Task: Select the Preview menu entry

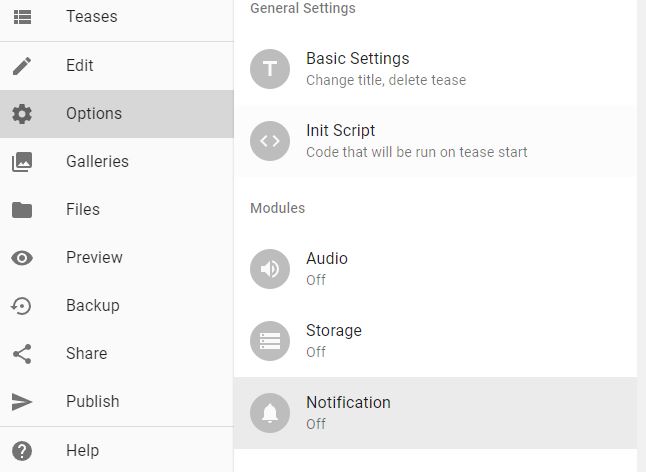Action: 117,258
